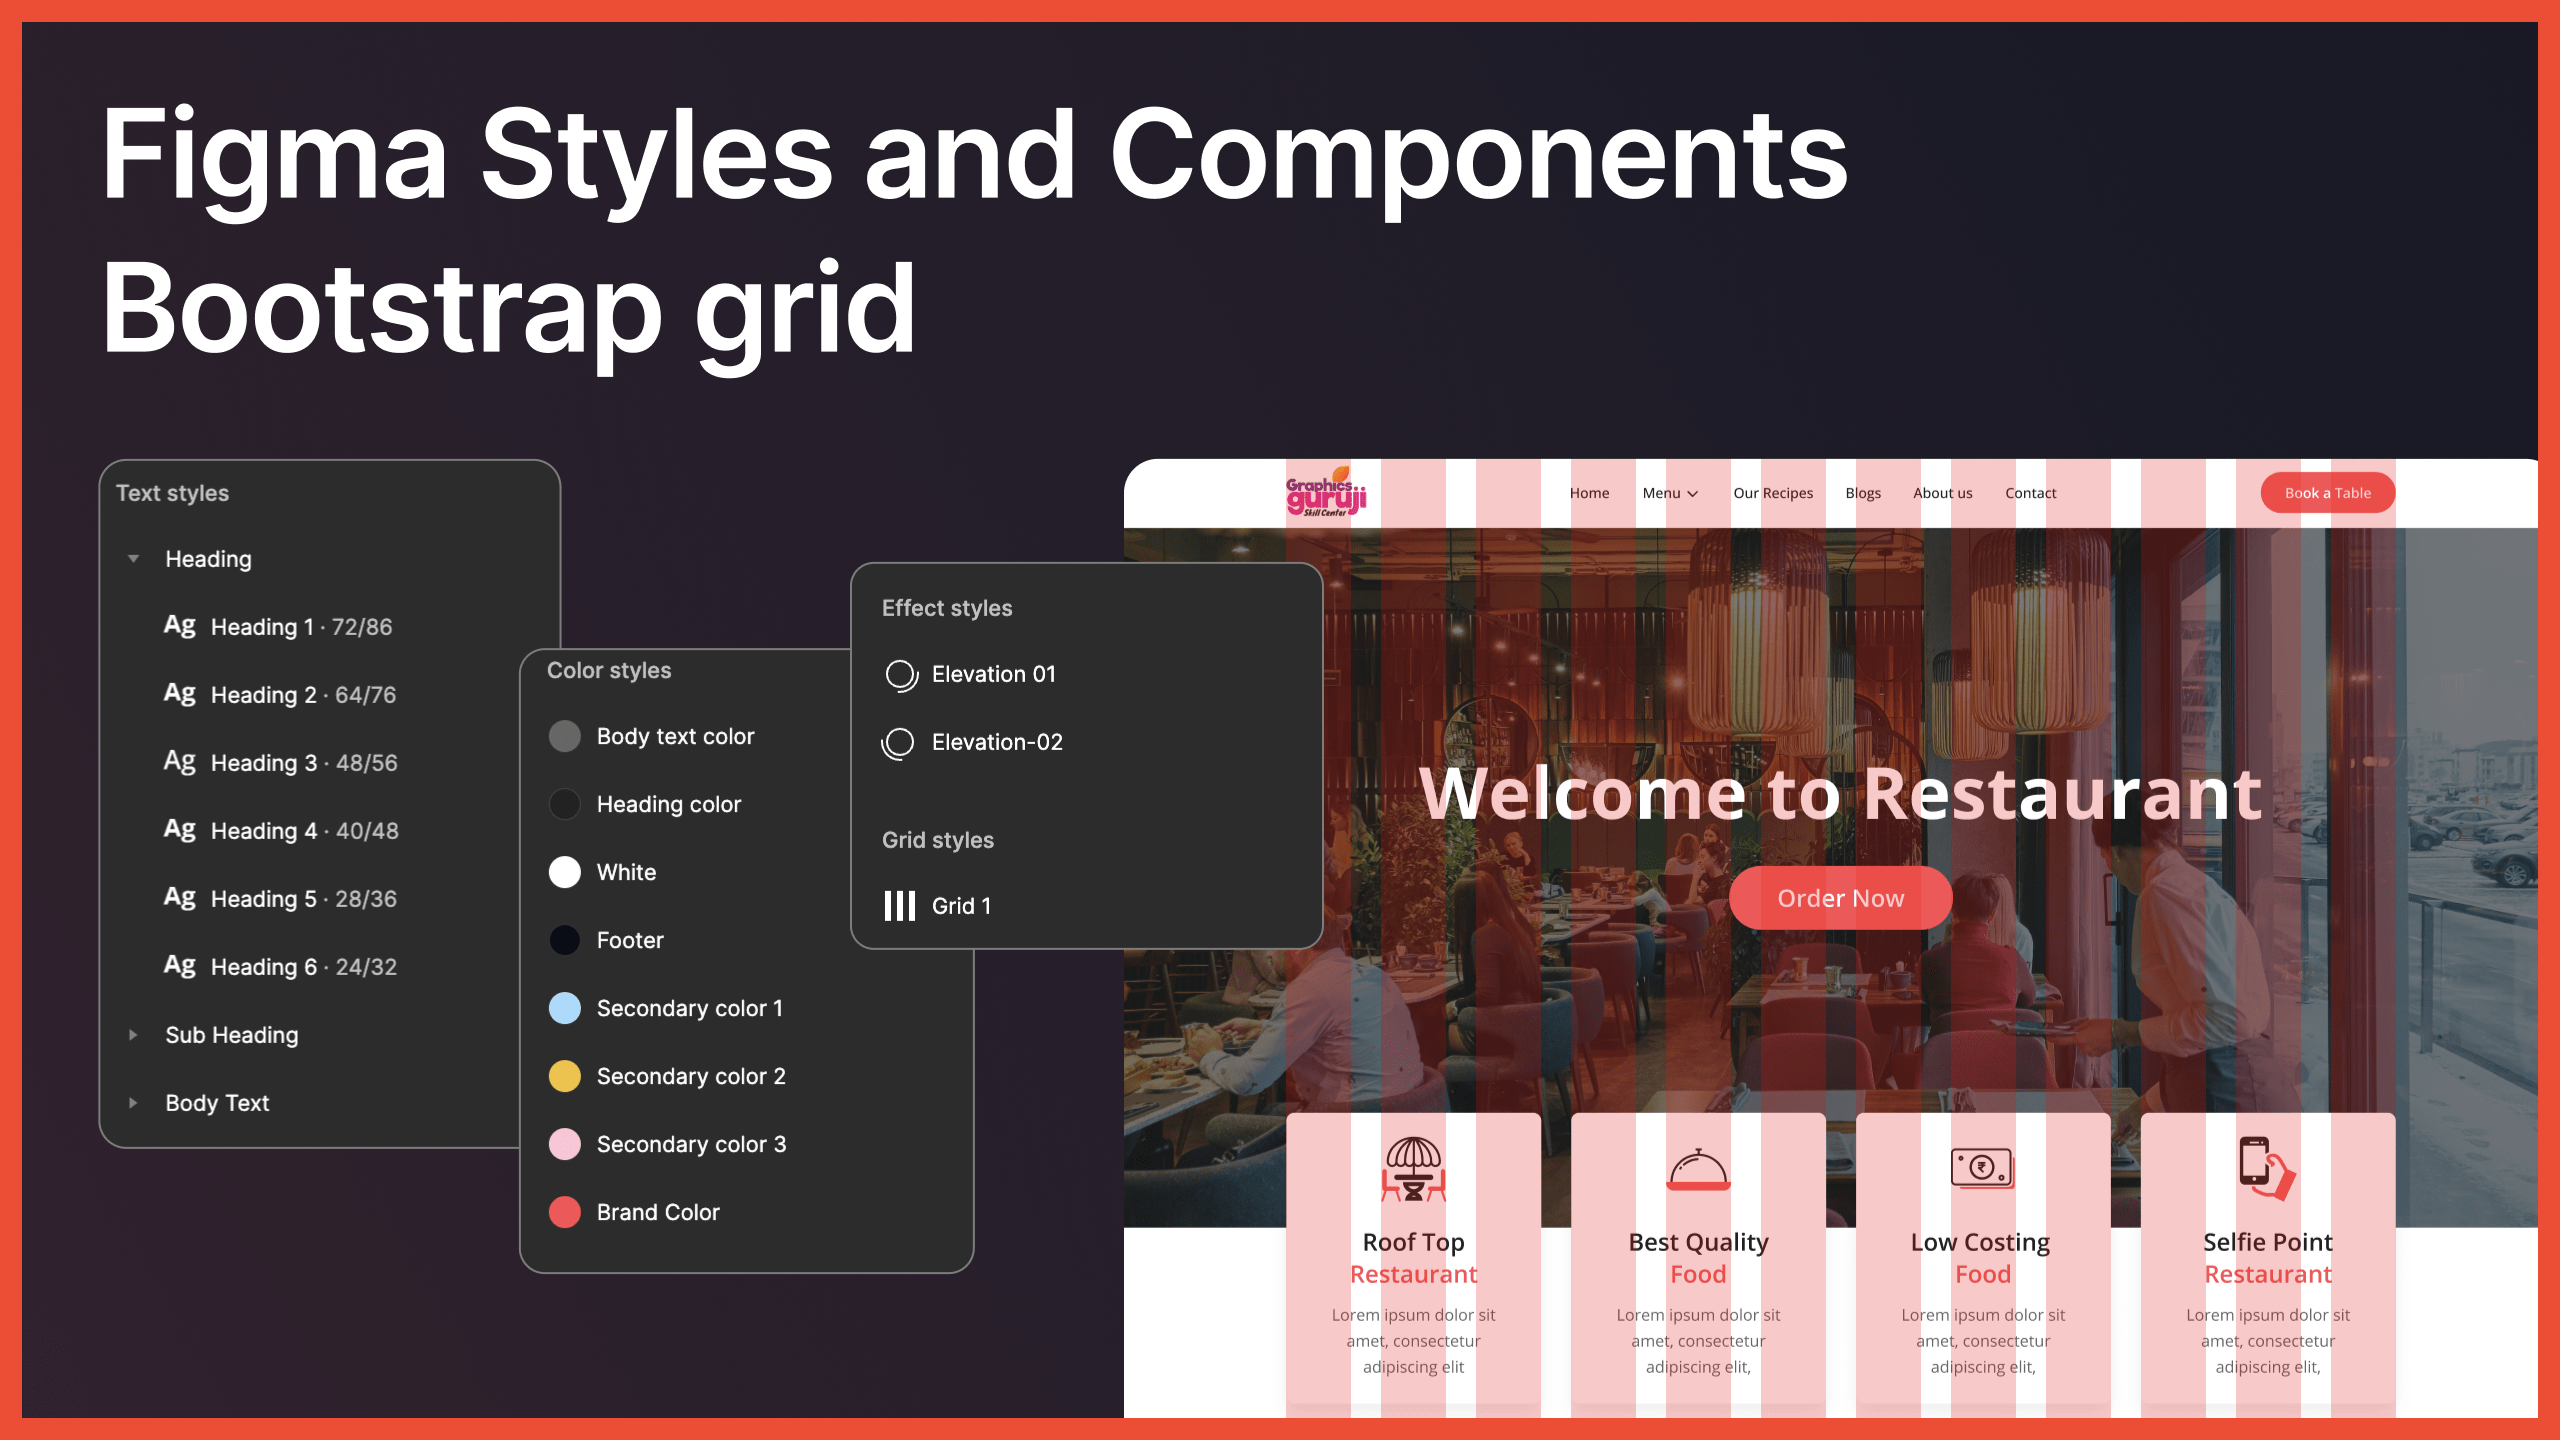The image size is (2560, 1440).
Task: Open the Blogs navigation item
Action: 1862,493
